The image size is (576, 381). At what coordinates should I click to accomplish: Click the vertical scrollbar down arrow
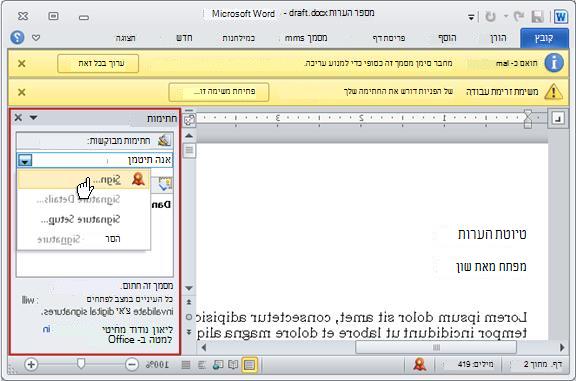189,288
